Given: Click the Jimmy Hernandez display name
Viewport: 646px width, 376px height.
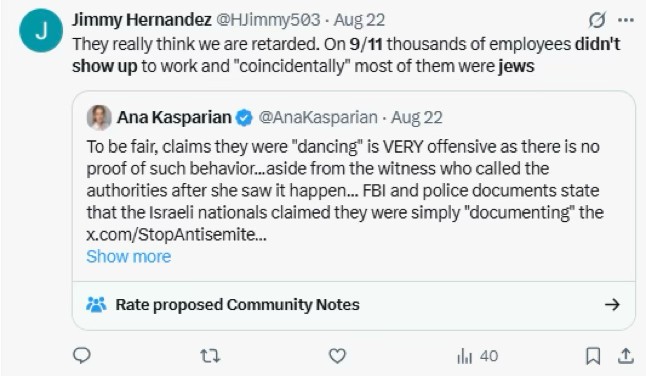Looking at the screenshot, I should coord(142,20).
